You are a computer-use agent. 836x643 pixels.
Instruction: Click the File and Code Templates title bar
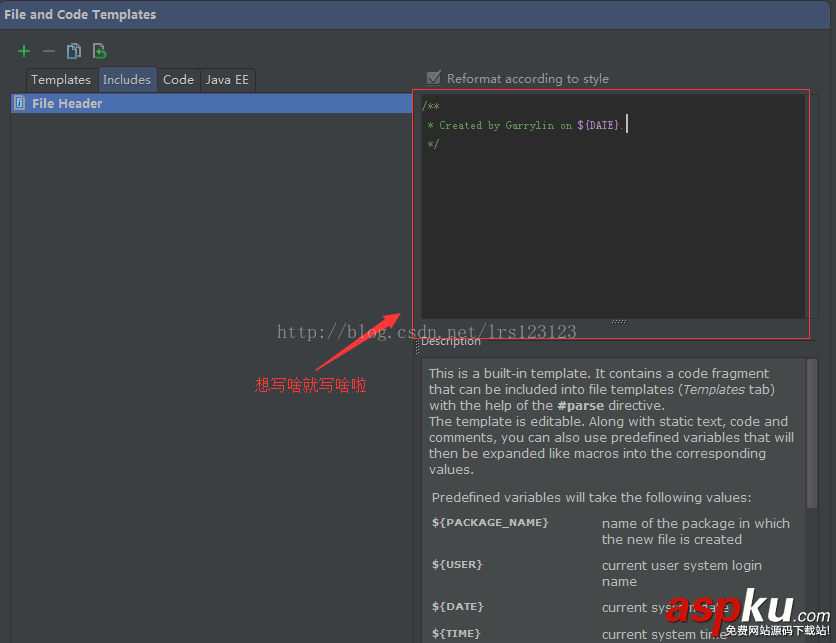coord(81,14)
